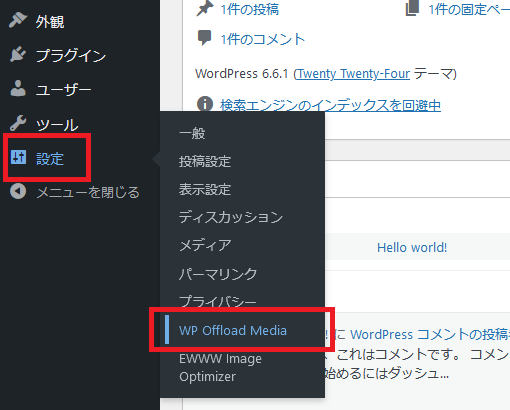Click the pin icon beside 1件の投稿

(204, 9)
